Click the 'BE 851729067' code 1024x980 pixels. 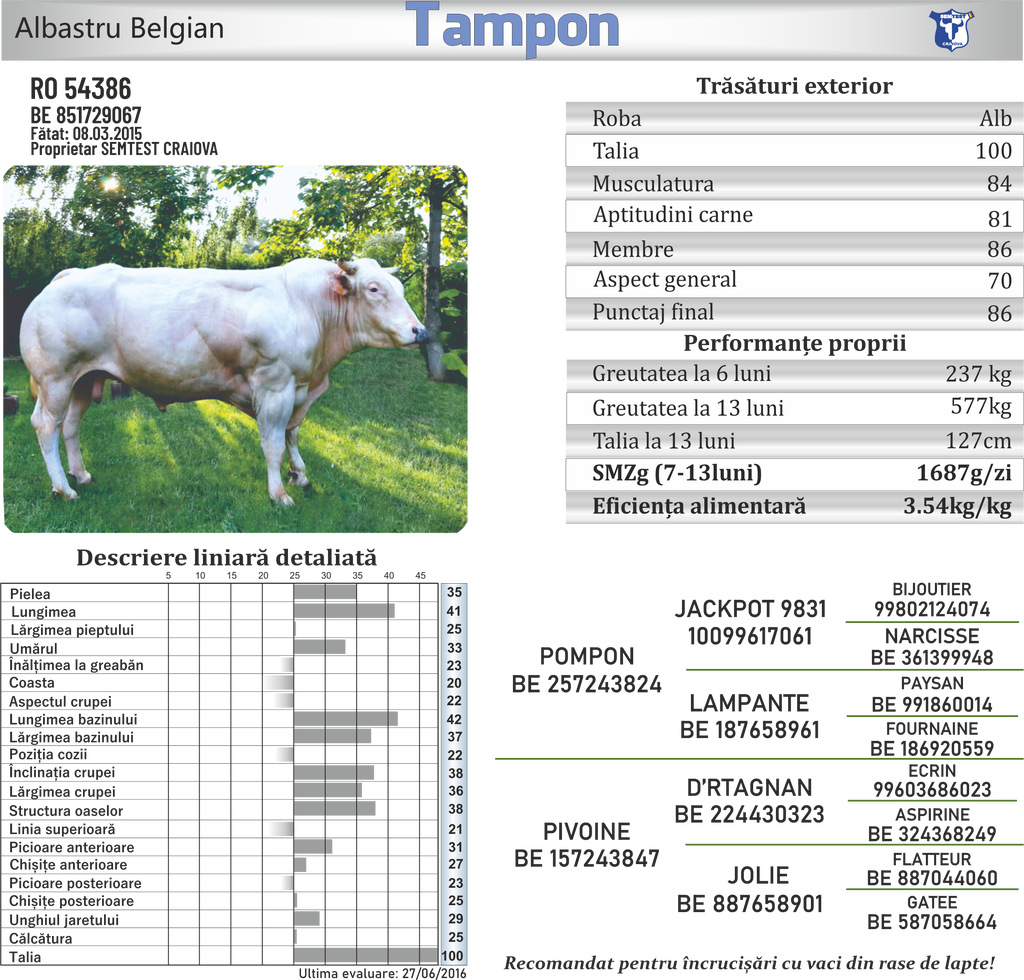pos(86,115)
